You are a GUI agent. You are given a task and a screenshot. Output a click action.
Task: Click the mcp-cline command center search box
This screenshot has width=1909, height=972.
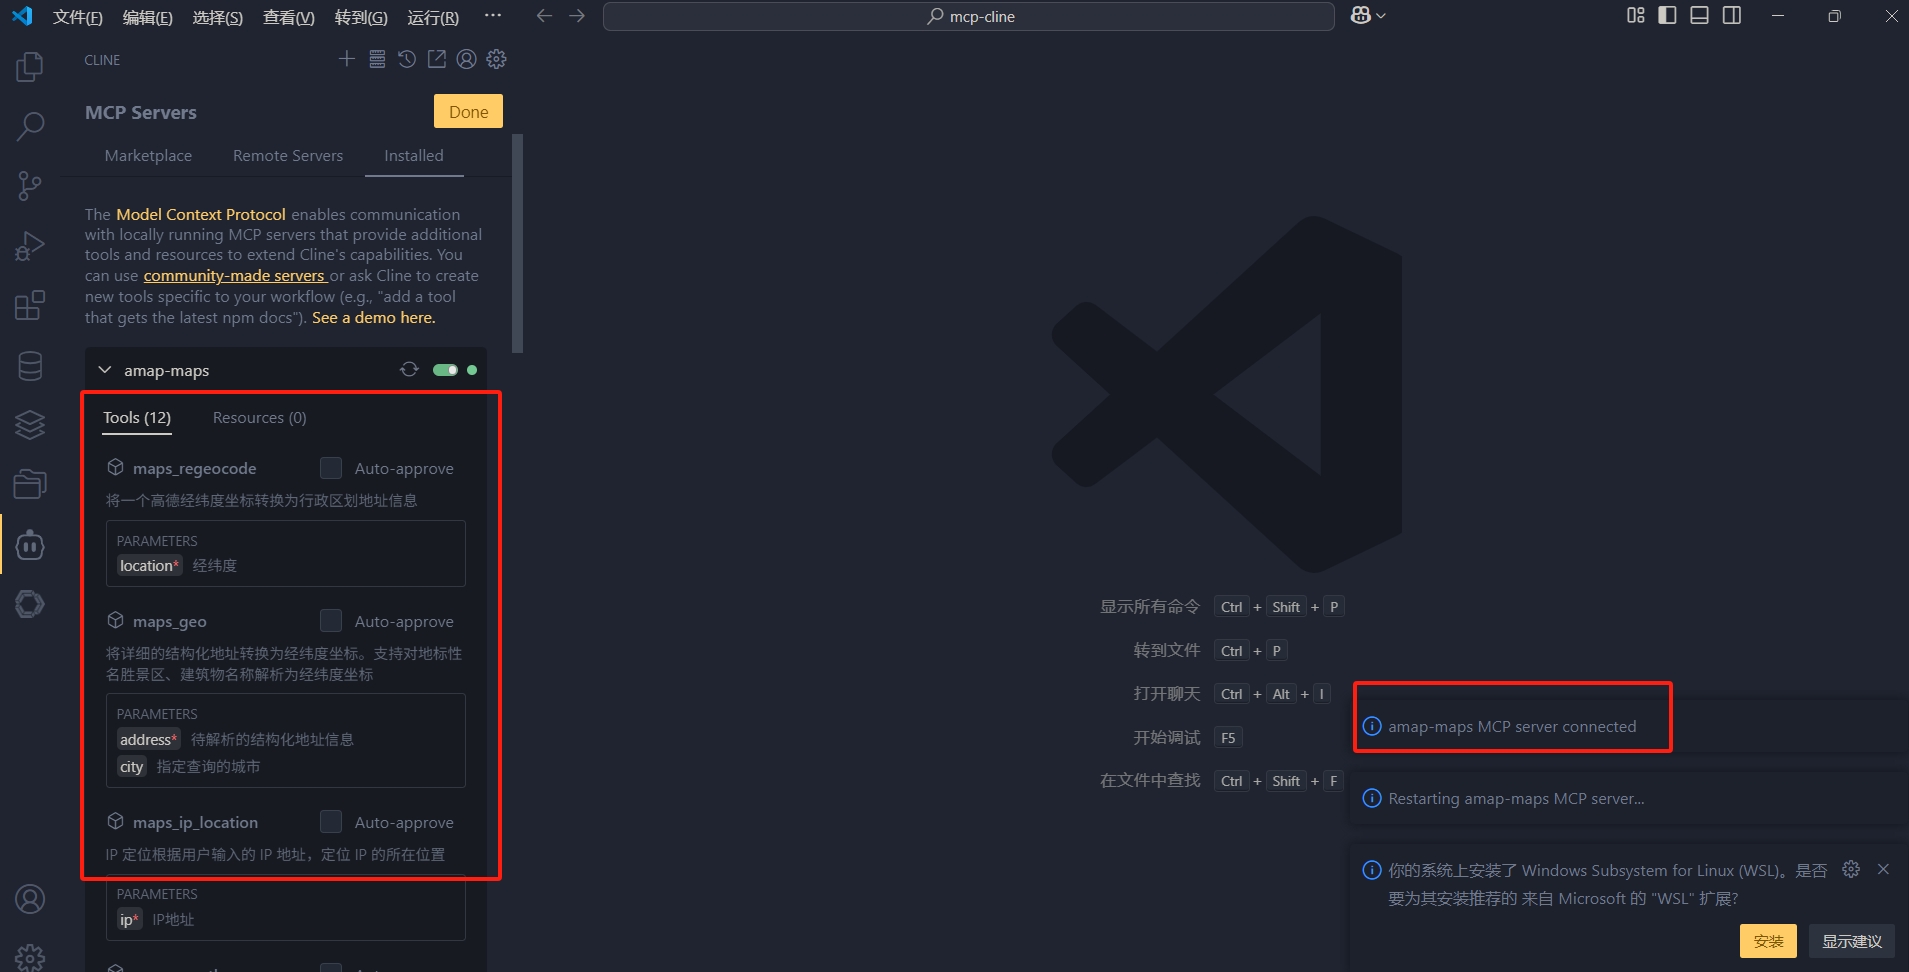968,16
